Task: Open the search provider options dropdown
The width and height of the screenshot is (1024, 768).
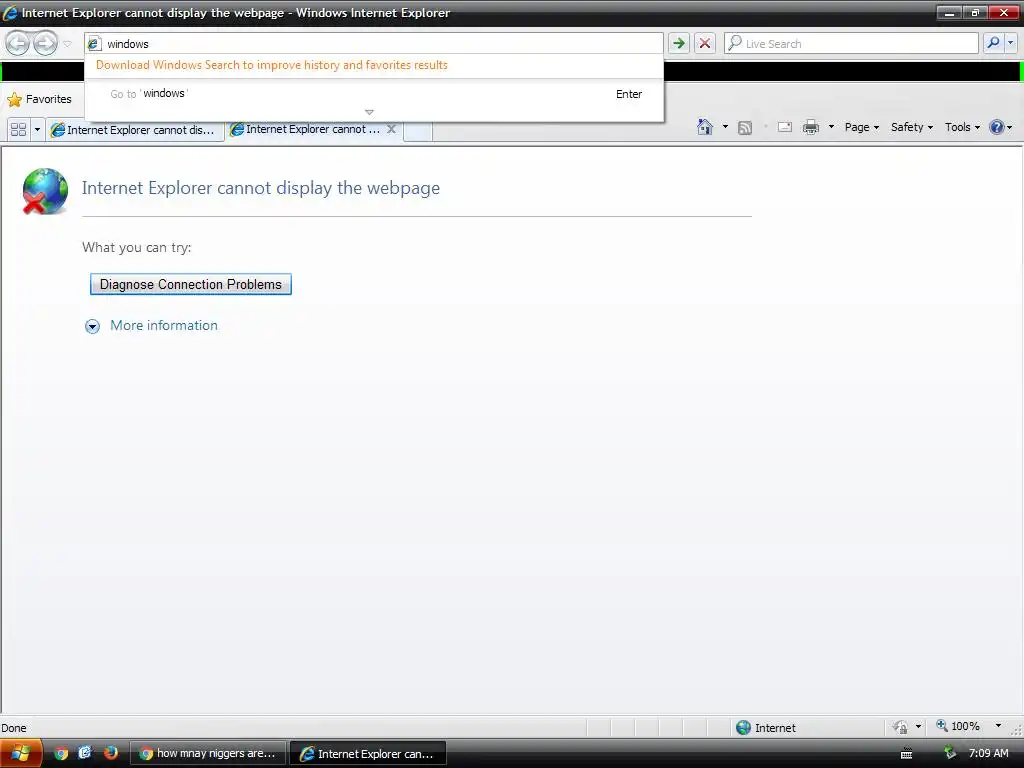Action: 1010,43
